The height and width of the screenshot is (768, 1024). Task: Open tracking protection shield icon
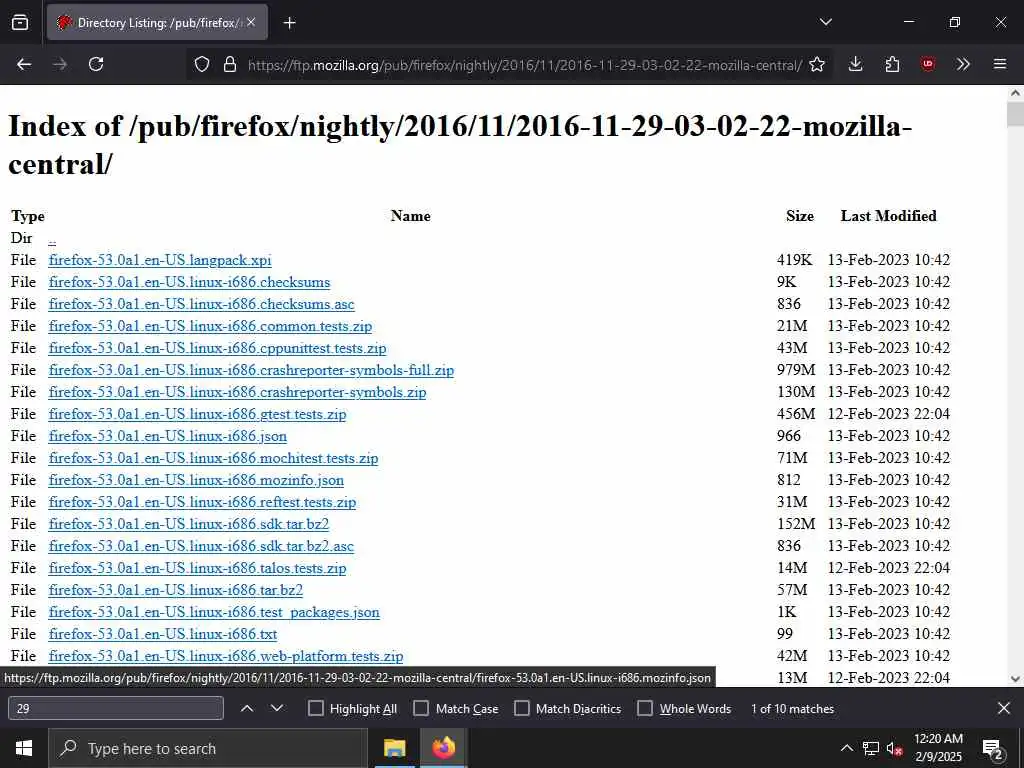click(202, 64)
